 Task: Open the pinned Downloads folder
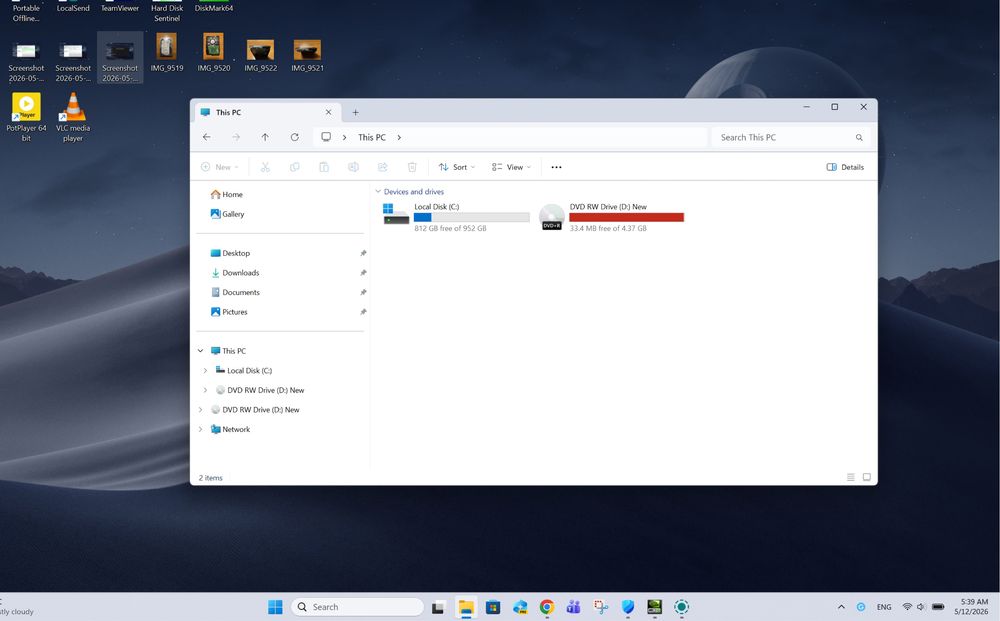235,273
